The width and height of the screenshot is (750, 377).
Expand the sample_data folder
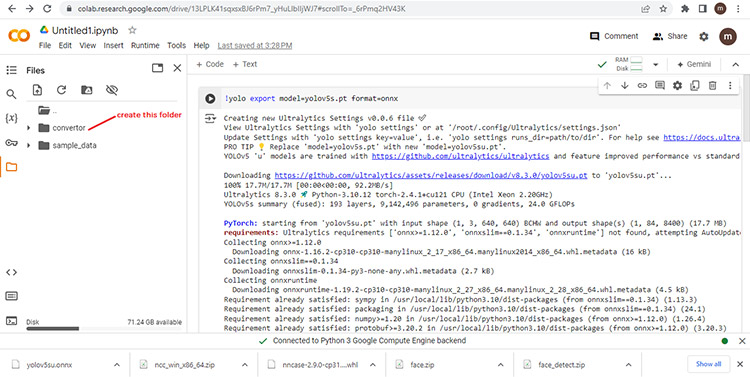(29, 145)
